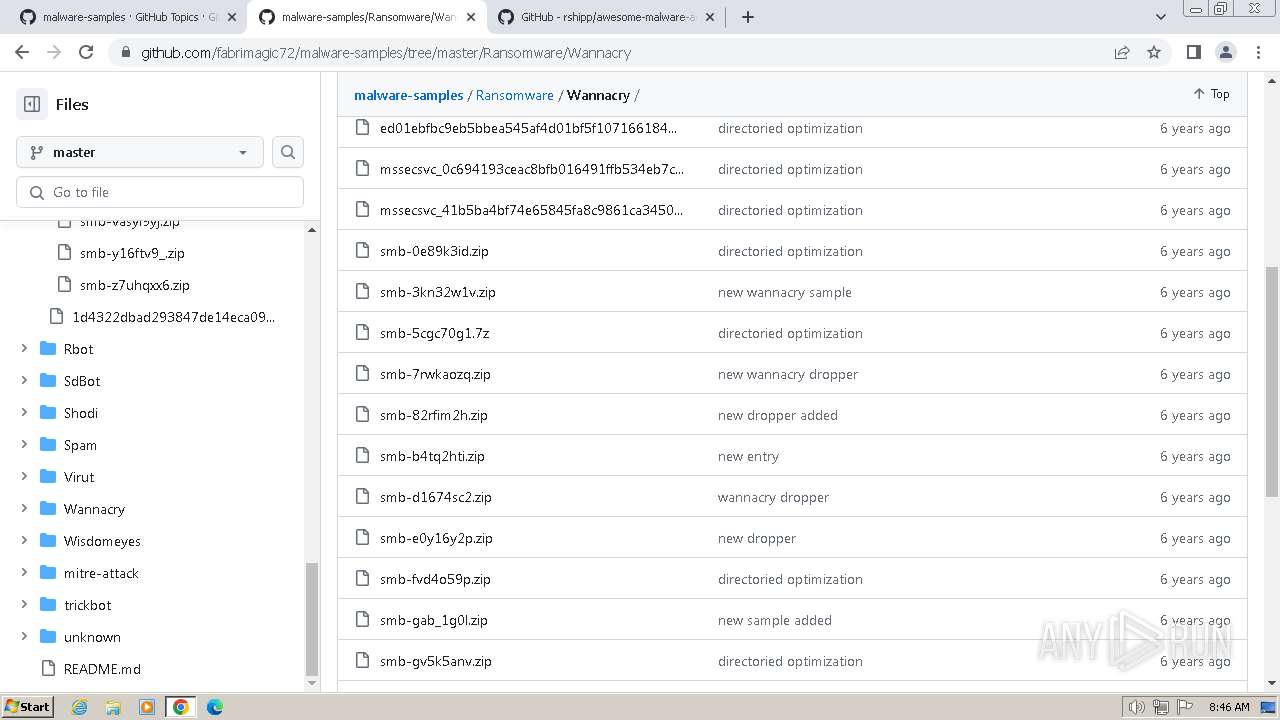
Task: Click the search files magnifier button
Action: tap(288, 152)
